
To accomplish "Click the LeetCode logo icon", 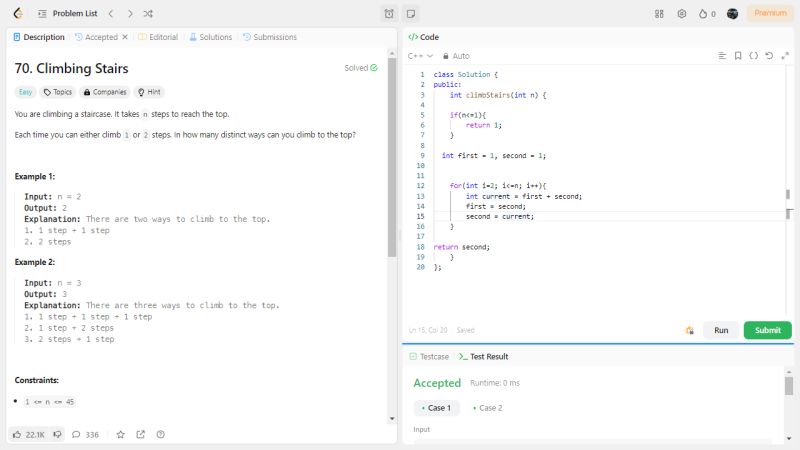I will (17, 13).
